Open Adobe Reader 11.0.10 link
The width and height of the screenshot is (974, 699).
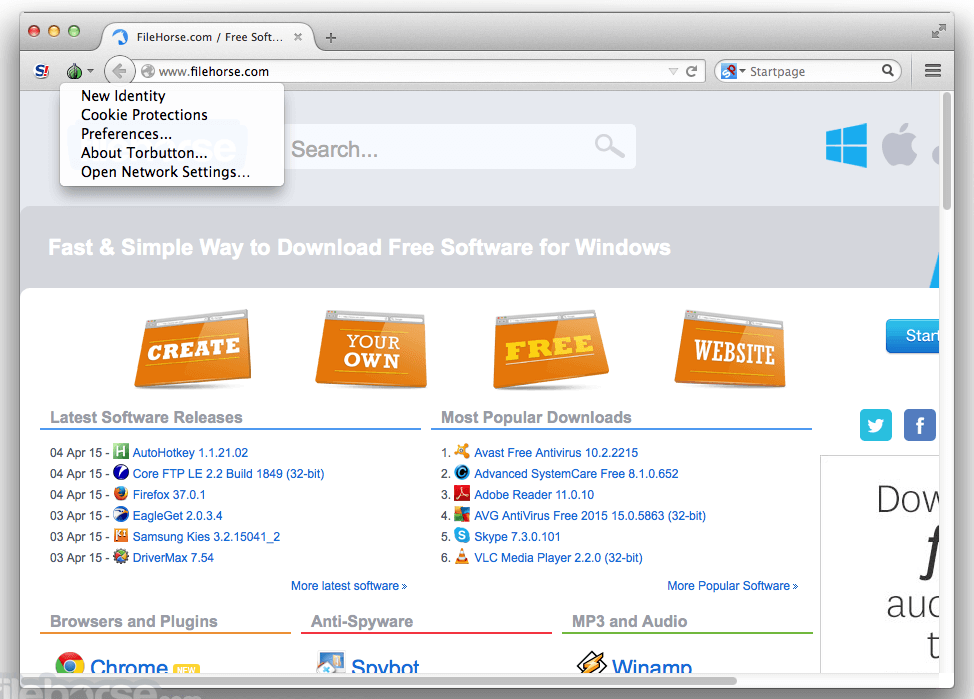[534, 495]
